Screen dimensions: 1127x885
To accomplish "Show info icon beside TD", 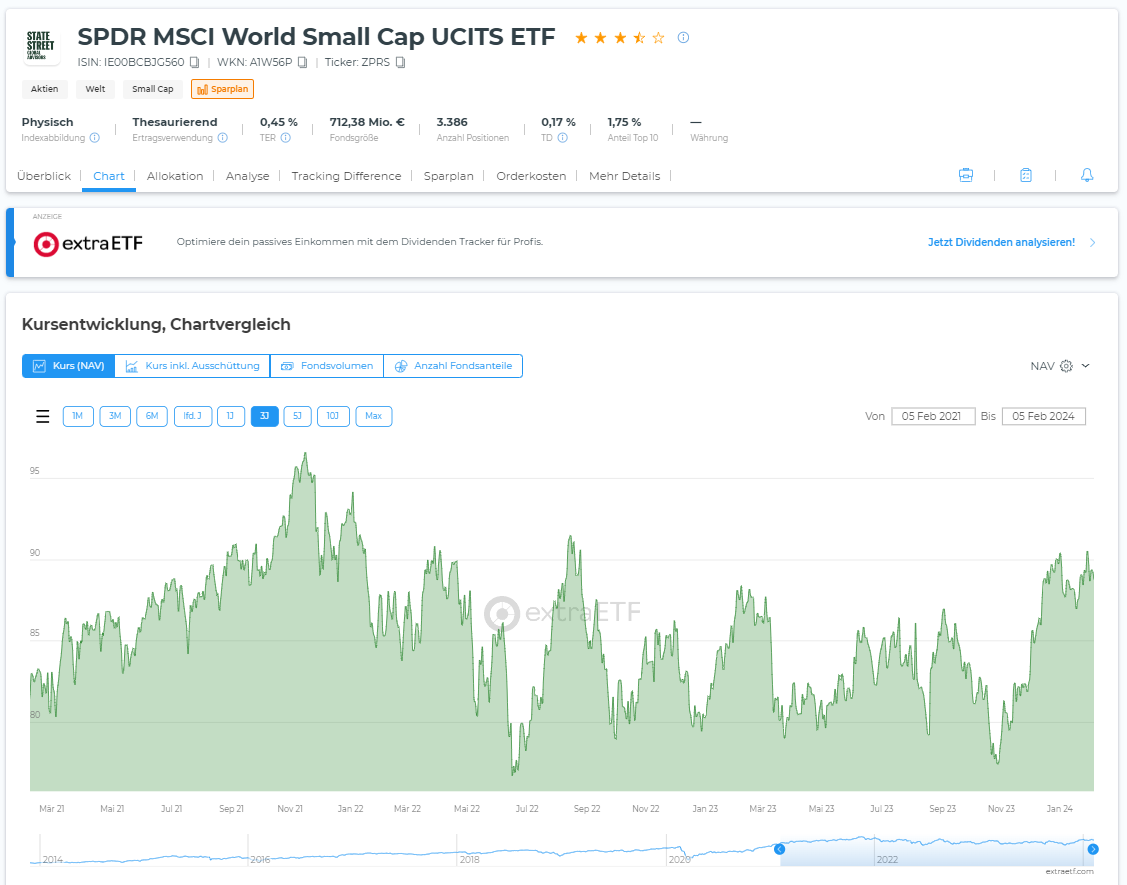I will [563, 138].
